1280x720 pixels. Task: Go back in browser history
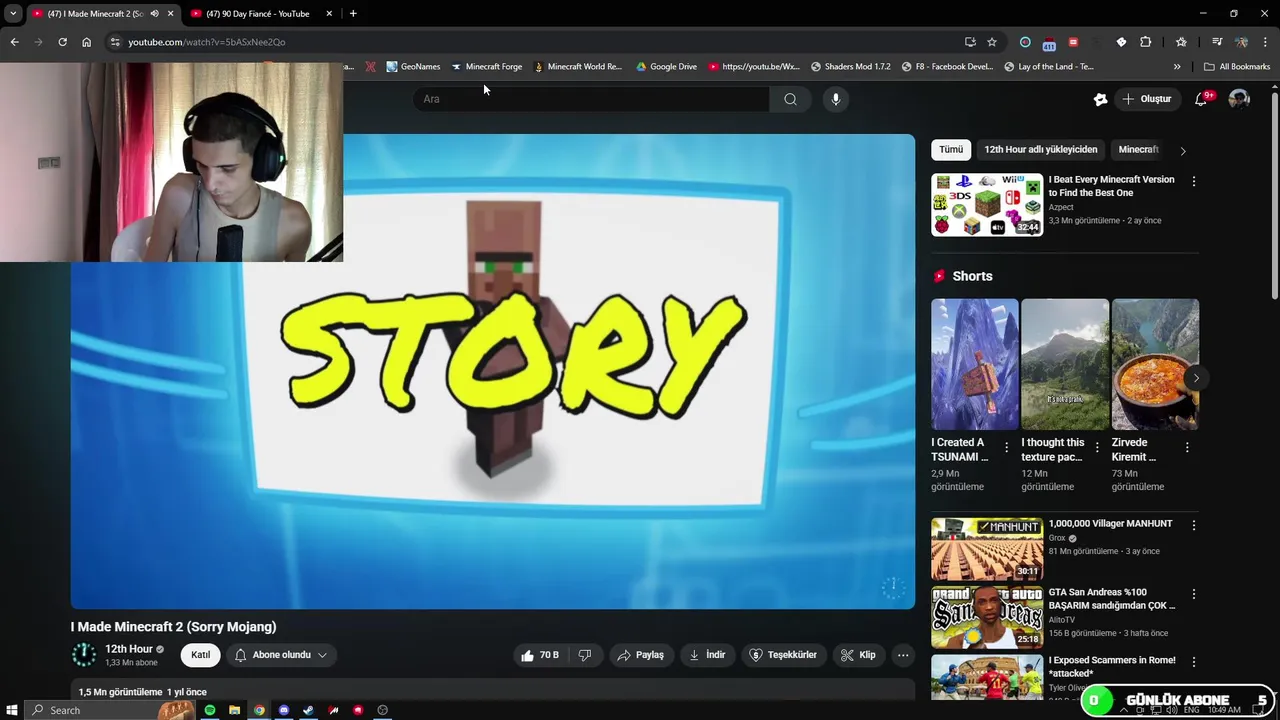click(x=14, y=42)
